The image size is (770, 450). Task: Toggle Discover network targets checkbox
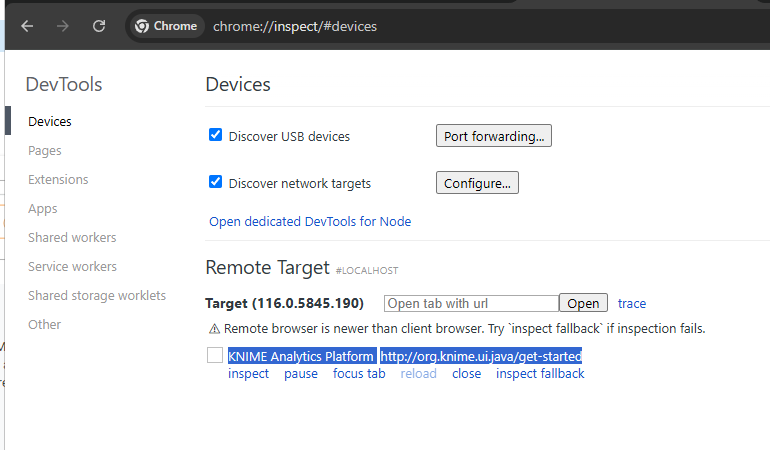click(215, 182)
